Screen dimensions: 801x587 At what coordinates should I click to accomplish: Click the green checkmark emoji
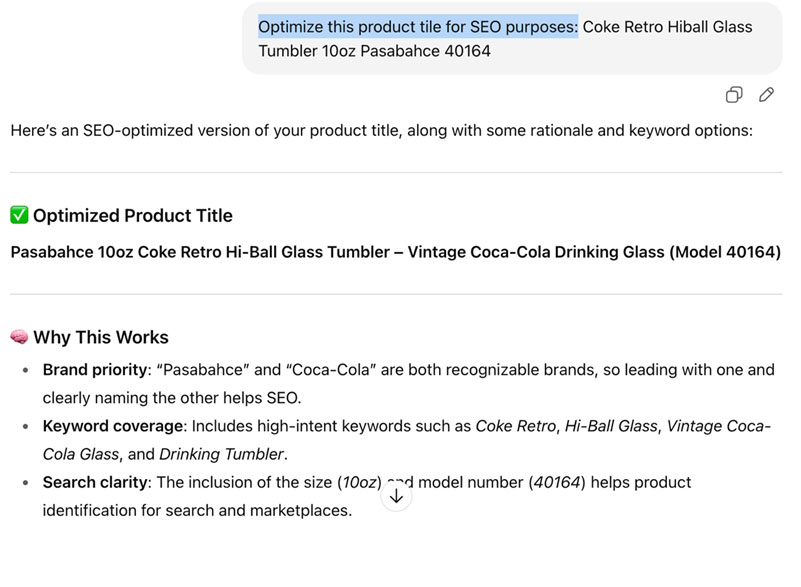point(19,215)
